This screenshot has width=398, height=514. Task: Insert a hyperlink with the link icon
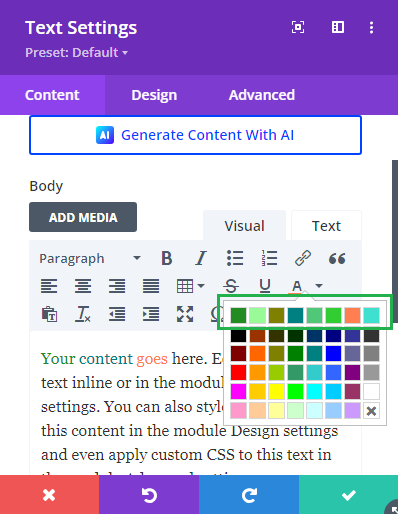[303, 258]
